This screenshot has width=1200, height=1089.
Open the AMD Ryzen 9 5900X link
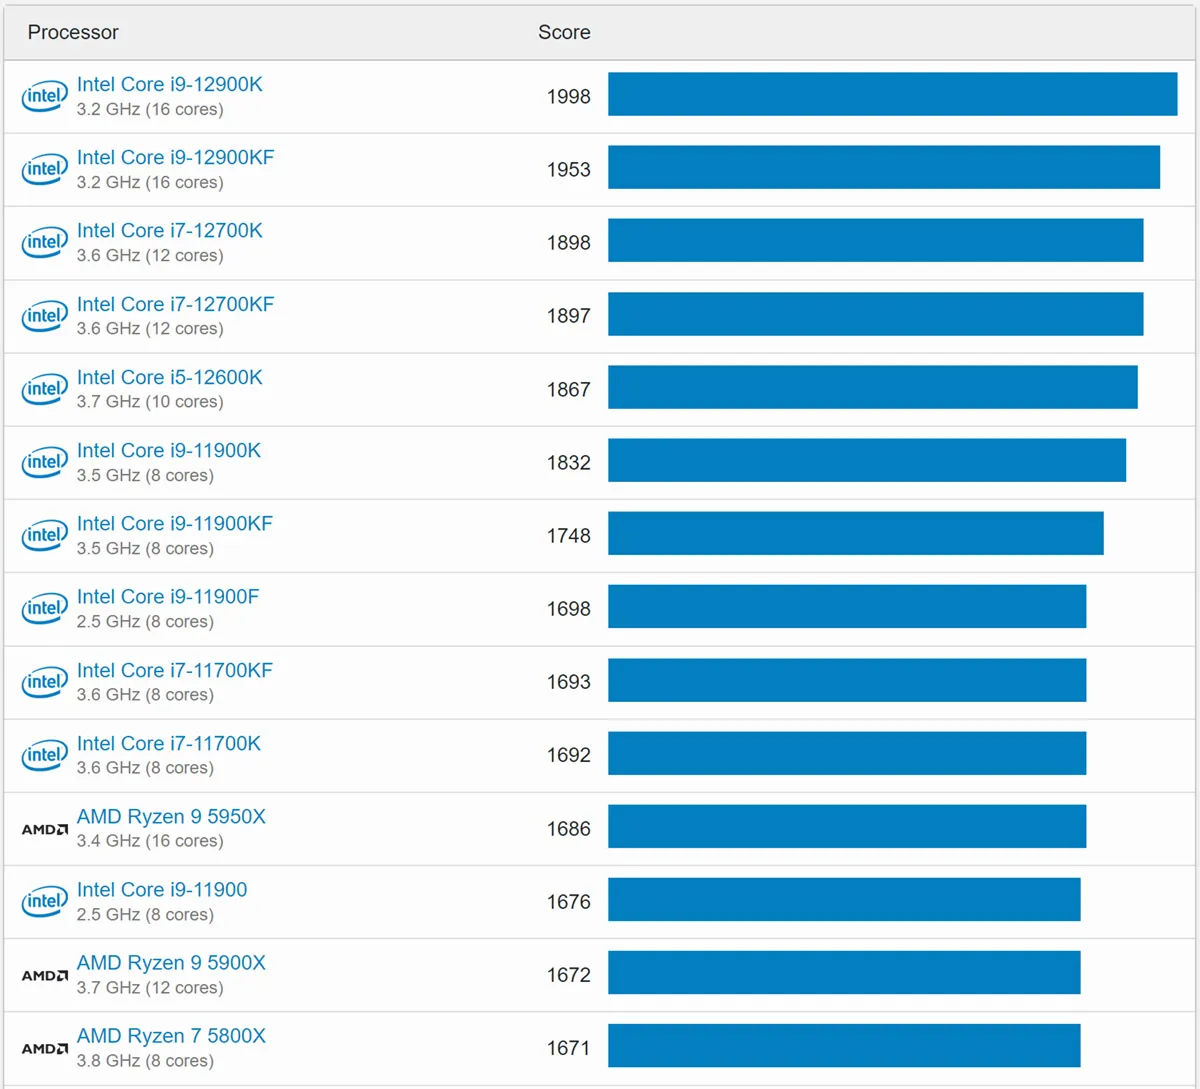tap(171, 963)
